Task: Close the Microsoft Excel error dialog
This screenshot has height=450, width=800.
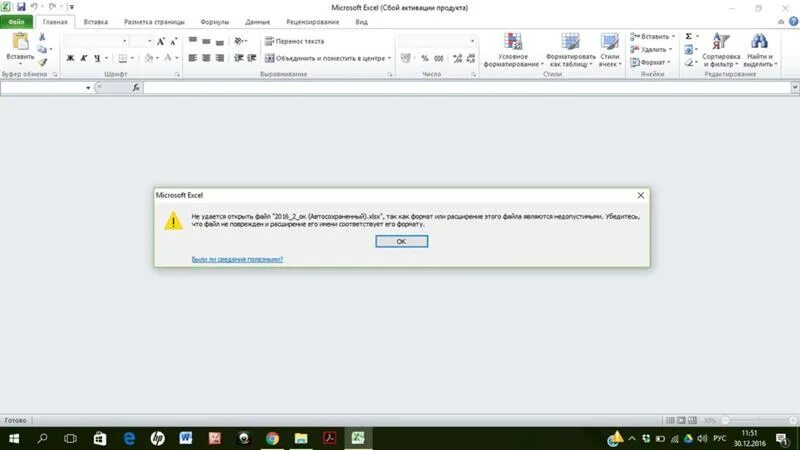Action: tap(640, 195)
